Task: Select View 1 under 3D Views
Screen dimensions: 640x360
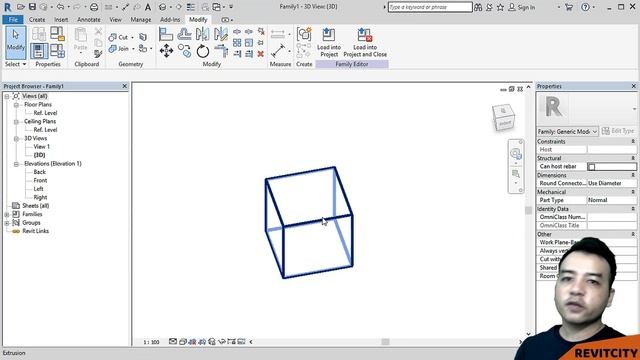Action: (41, 147)
